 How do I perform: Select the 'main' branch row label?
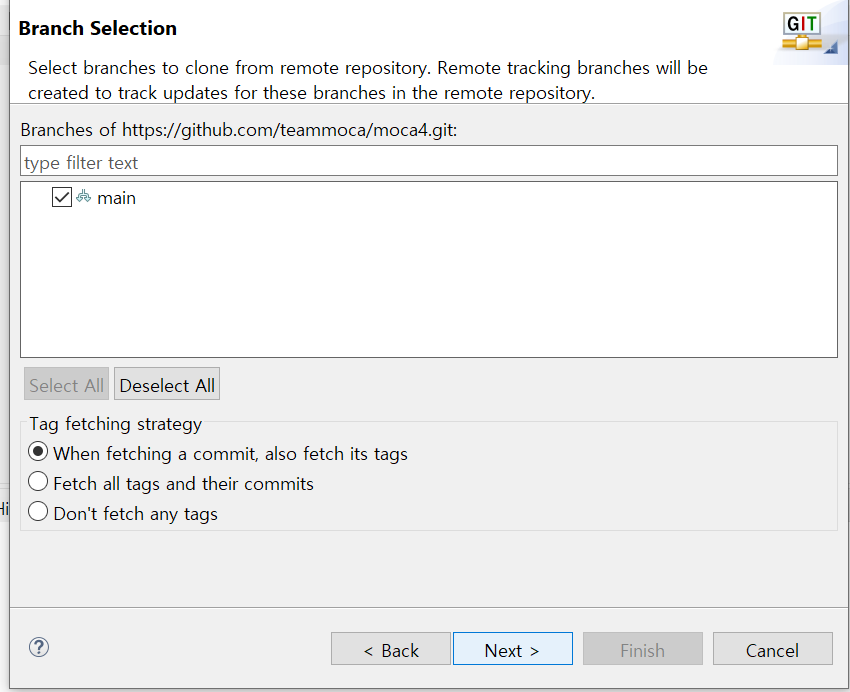(116, 198)
